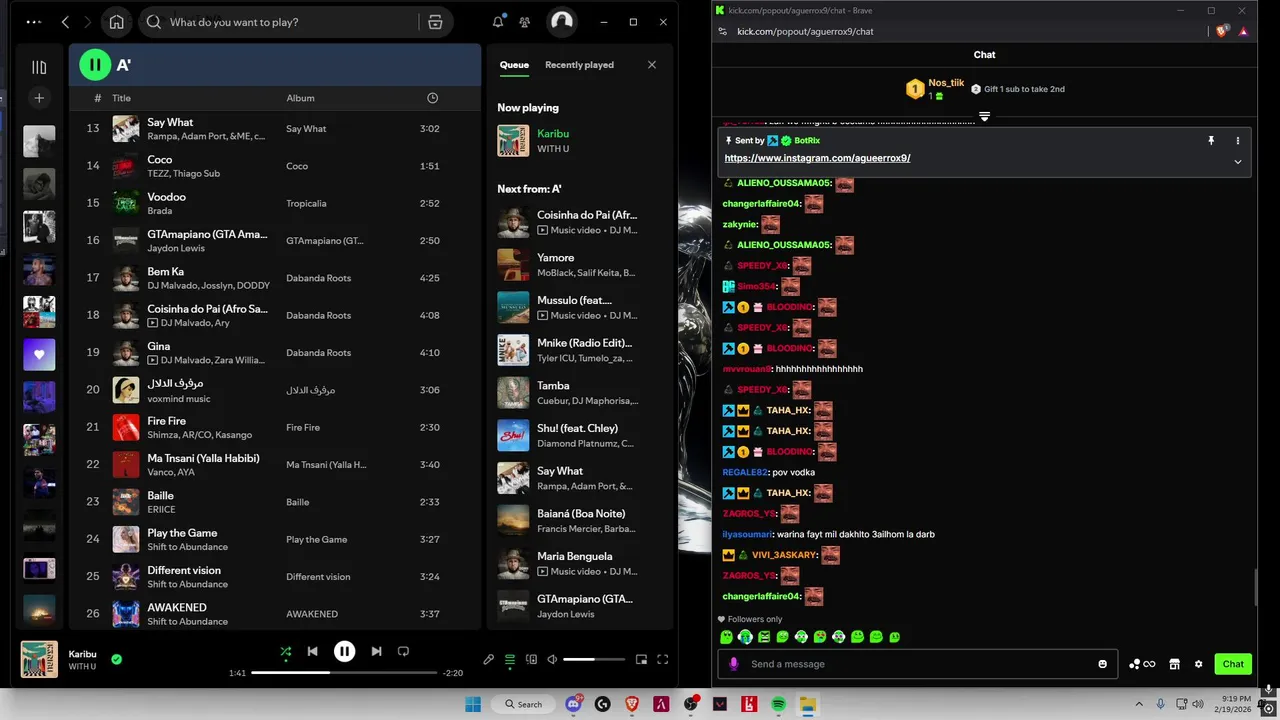Toggle shuffle in Spotify player
The height and width of the screenshot is (720, 1280).
click(286, 651)
